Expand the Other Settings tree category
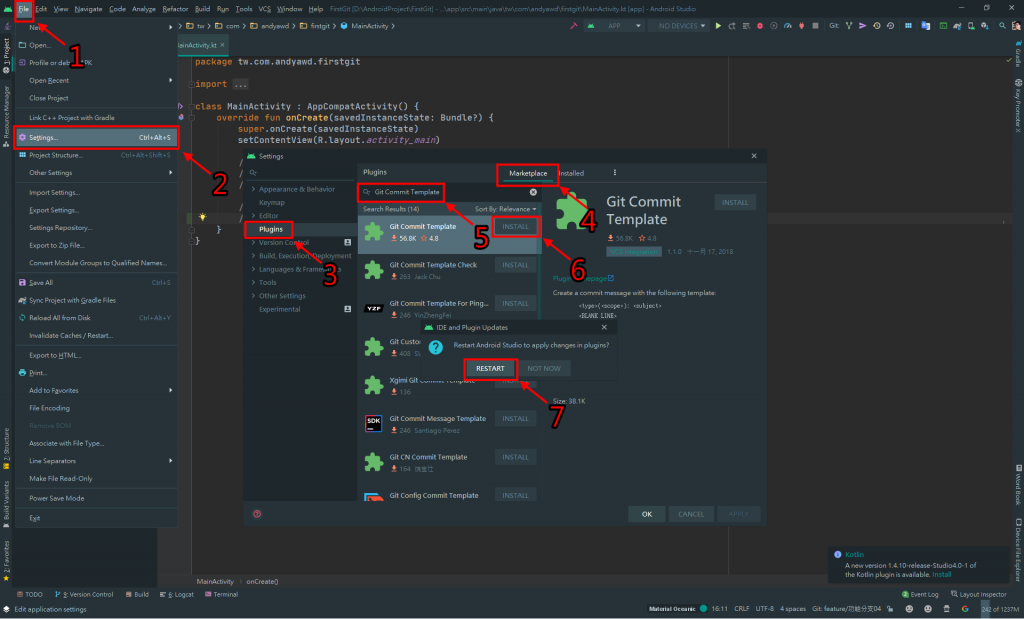The image size is (1024, 619). (253, 296)
